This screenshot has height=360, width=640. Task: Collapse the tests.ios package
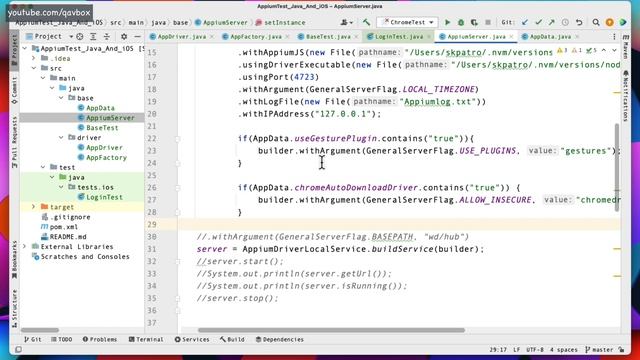pos(61,187)
